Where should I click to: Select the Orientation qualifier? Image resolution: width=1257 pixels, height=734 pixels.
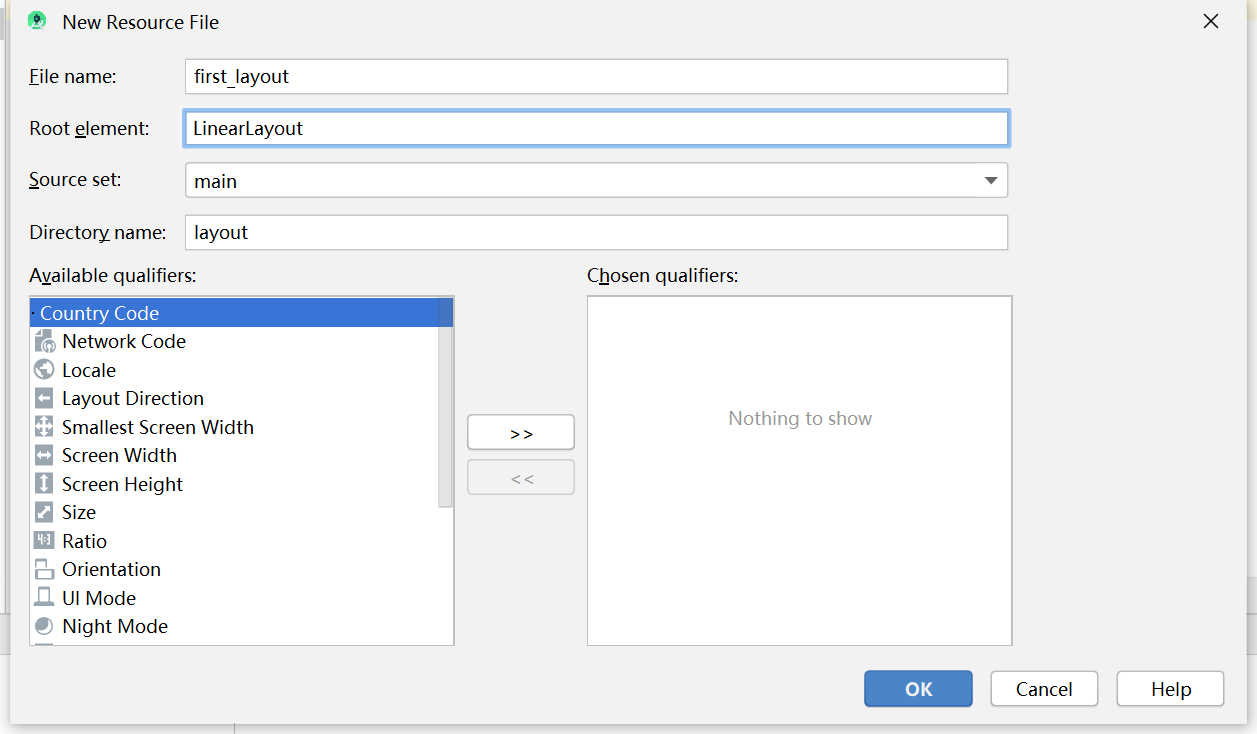[234, 569]
